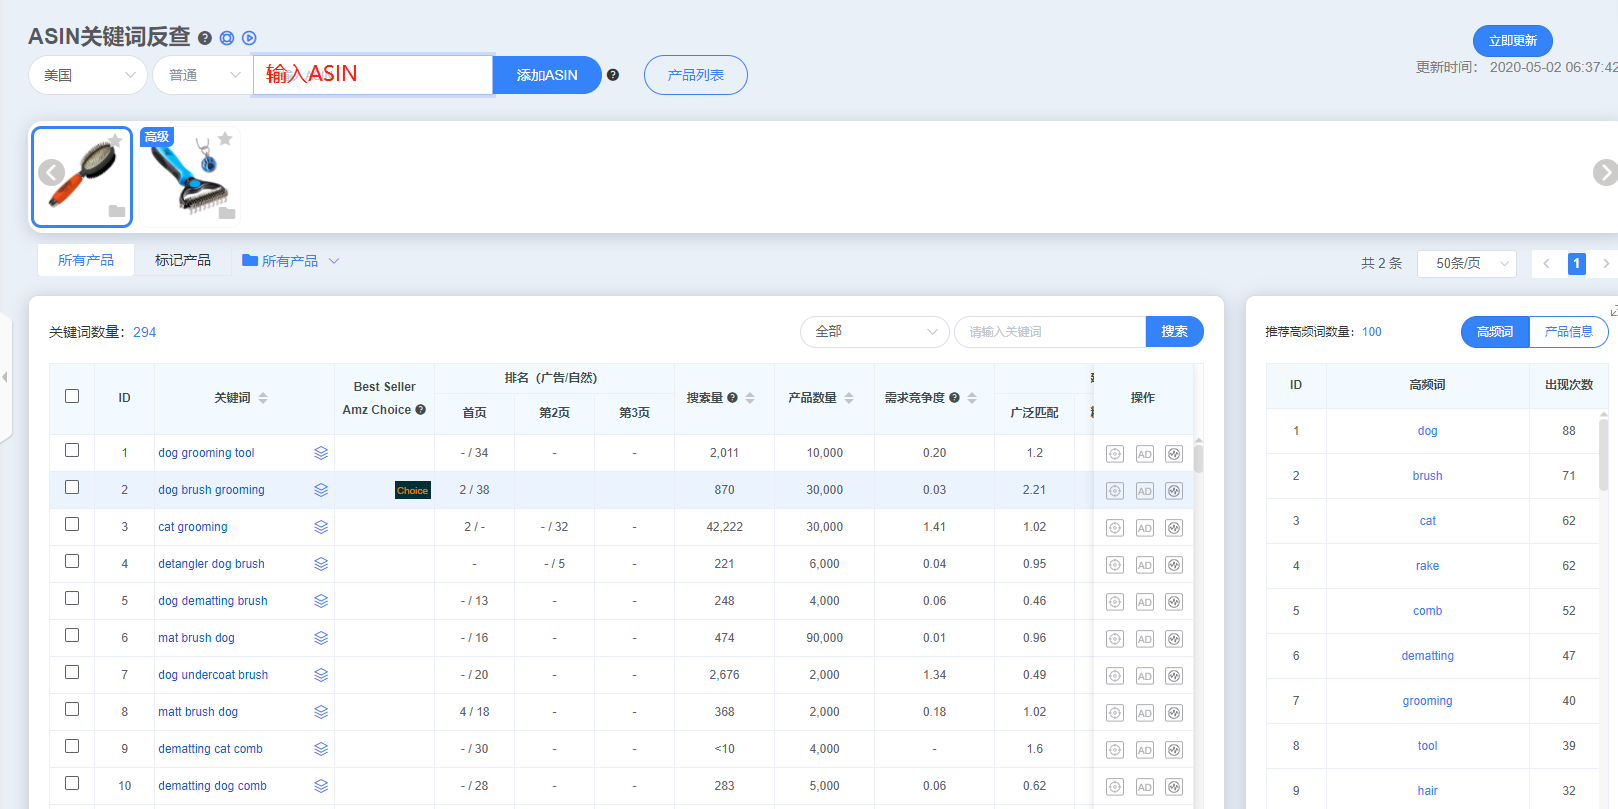
Task: Switch to the 产品信息 tab
Action: (1568, 332)
